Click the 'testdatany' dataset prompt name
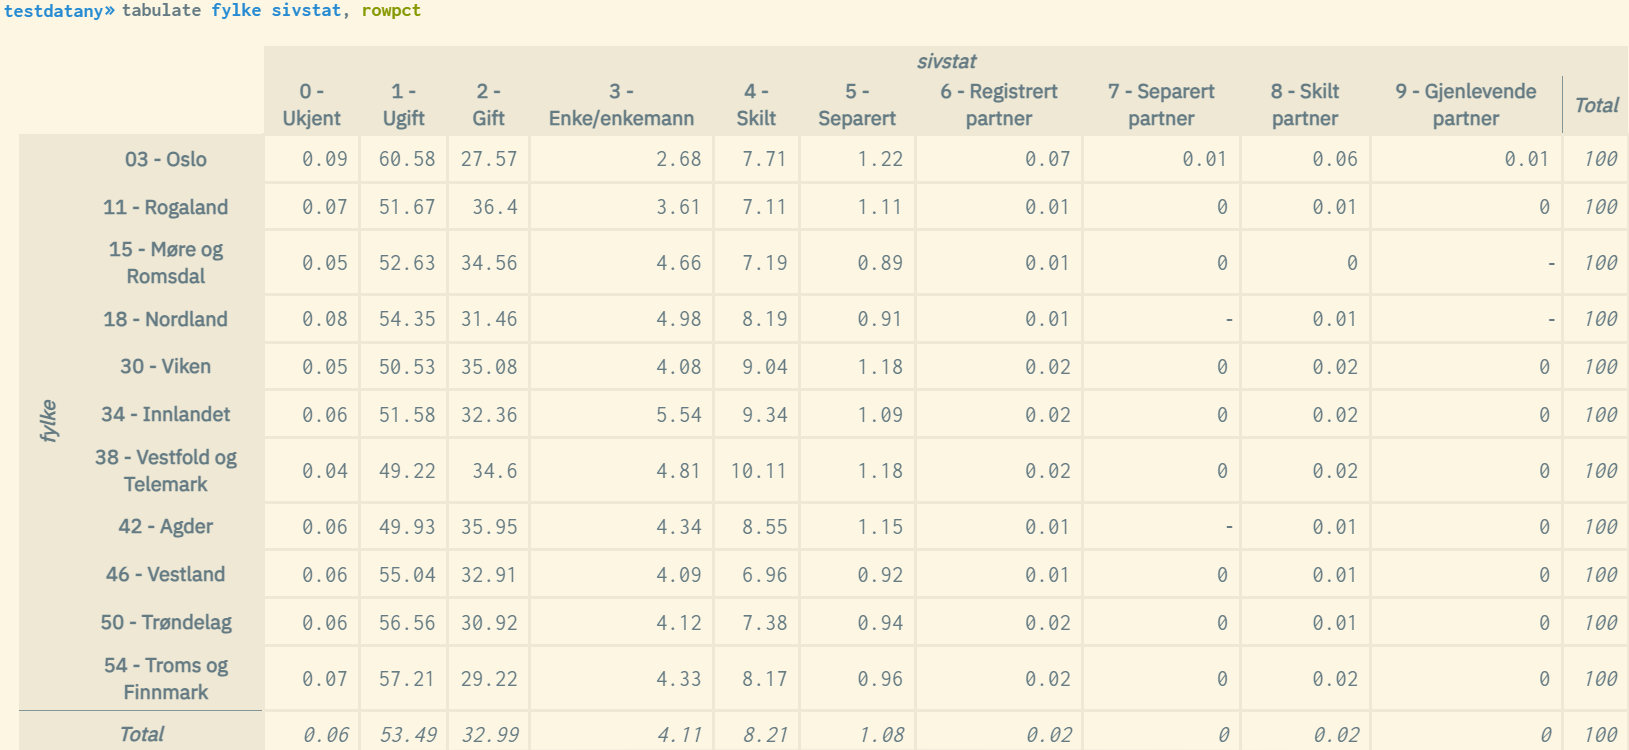1629x750 pixels. pos(53,11)
